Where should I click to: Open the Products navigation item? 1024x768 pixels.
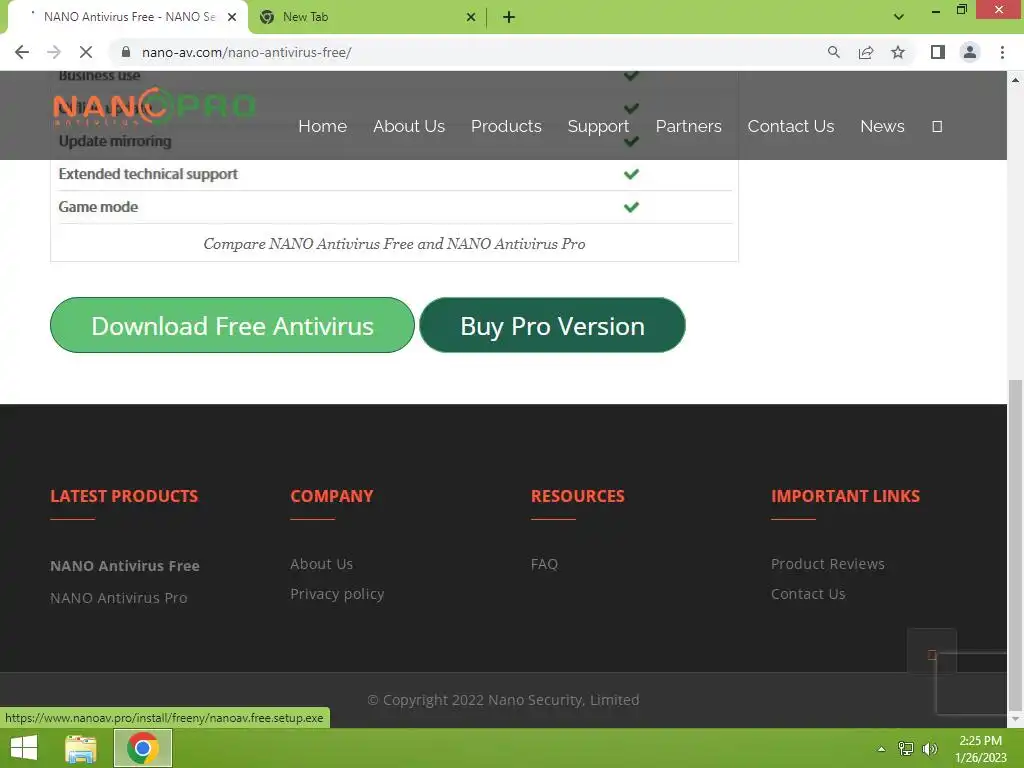(506, 126)
